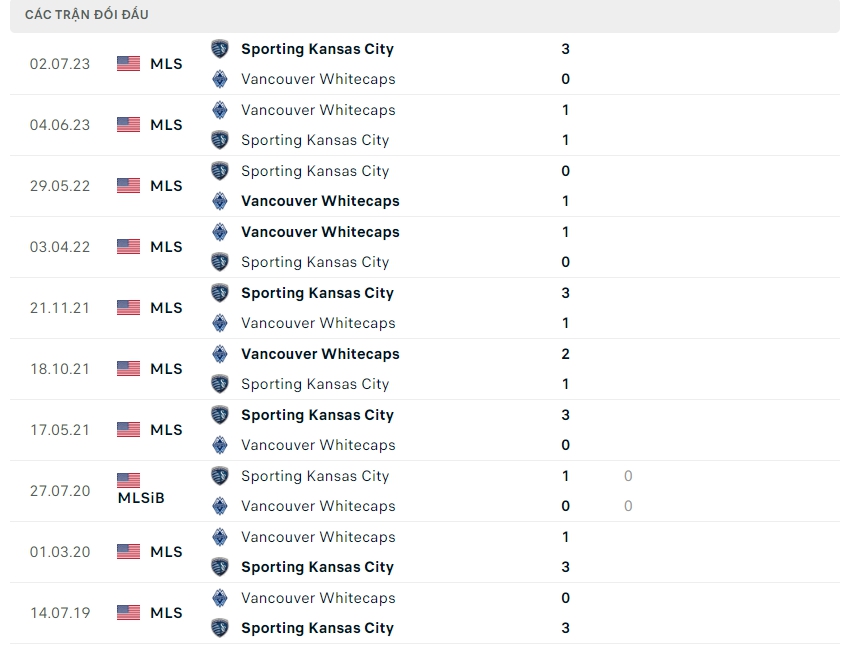Select the 'CÁC TRẬN ĐỐI ĐẦU' header
Image resolution: width=852 pixels, height=648 pixels.
click(87, 15)
